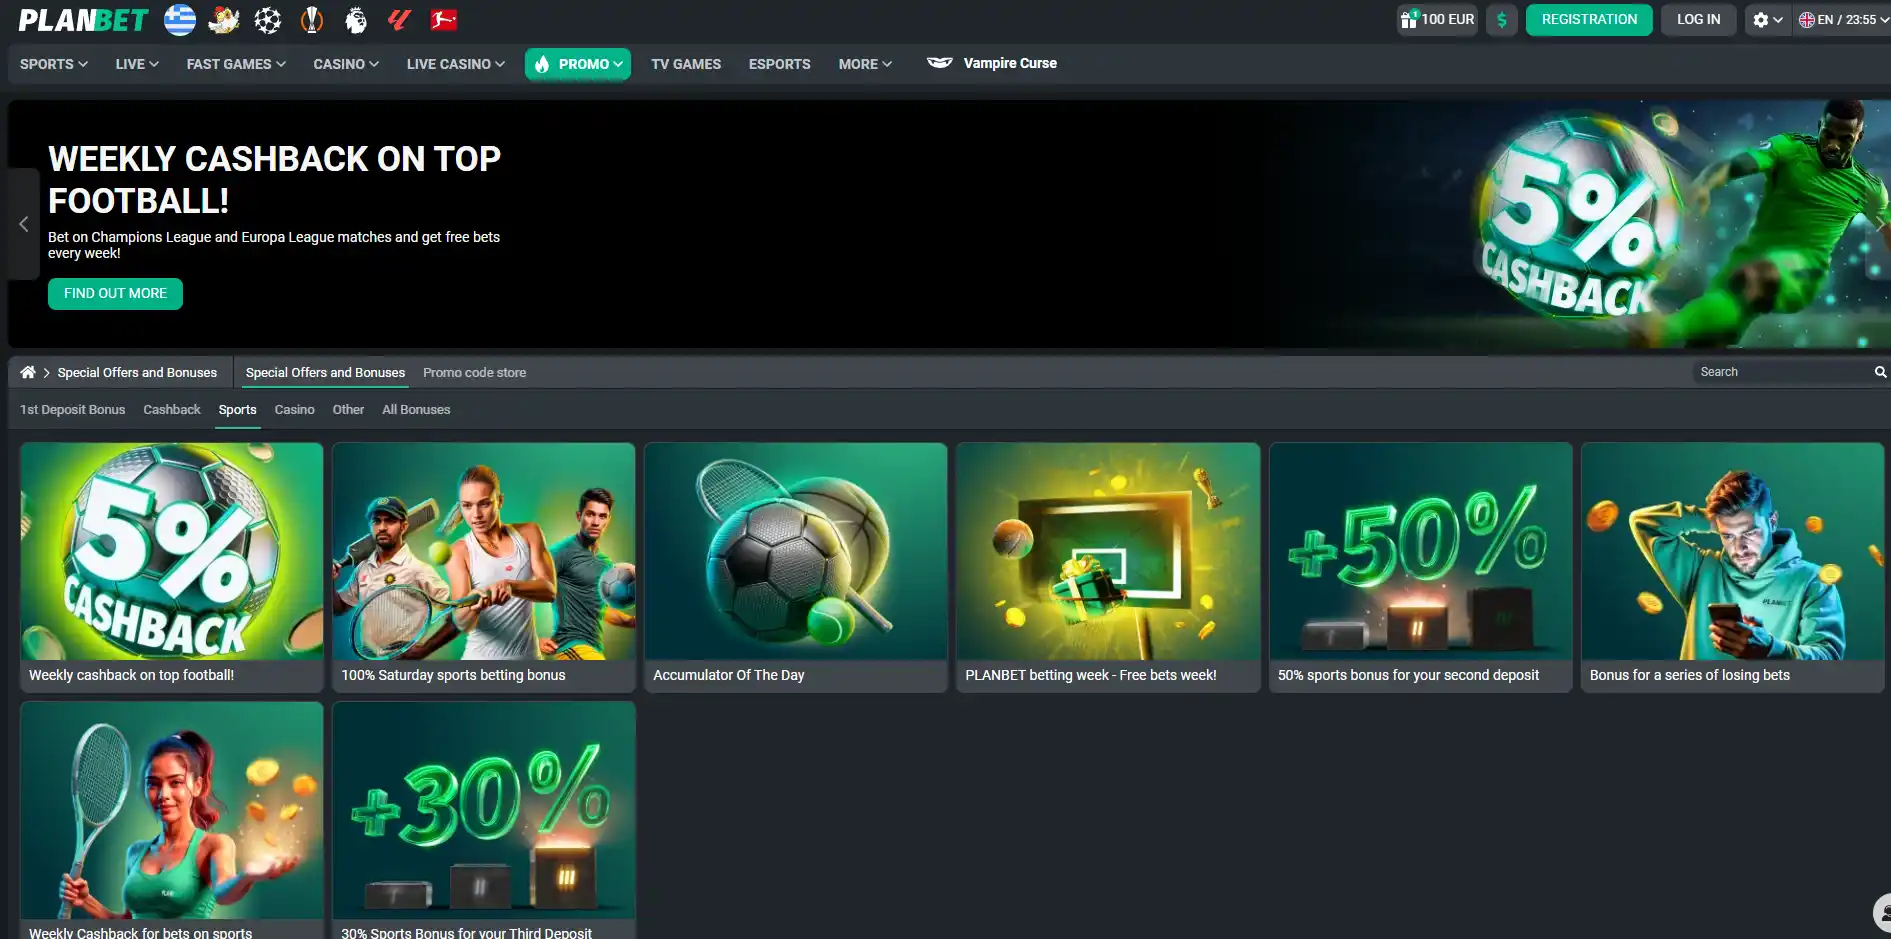Open Bonus for series of losing bets card

click(1733, 567)
